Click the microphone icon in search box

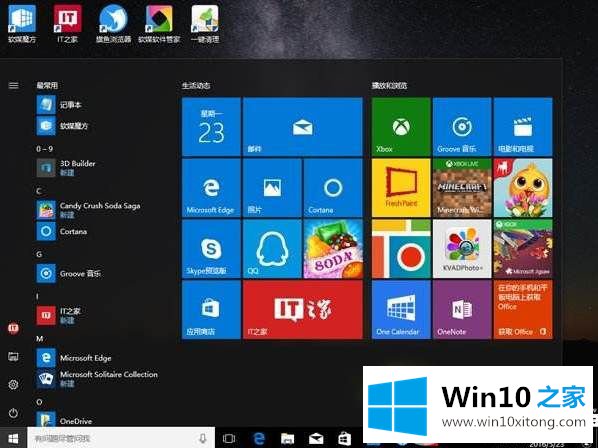[203, 438]
